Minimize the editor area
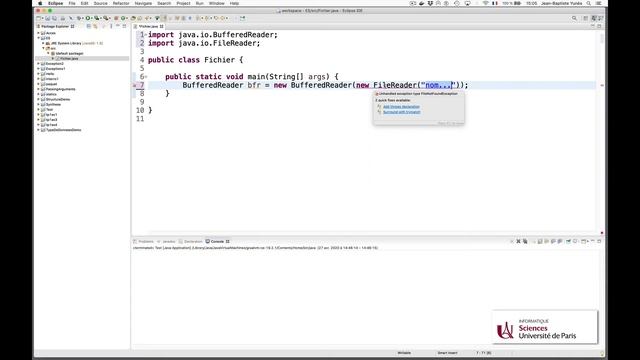 (x=593, y=26)
